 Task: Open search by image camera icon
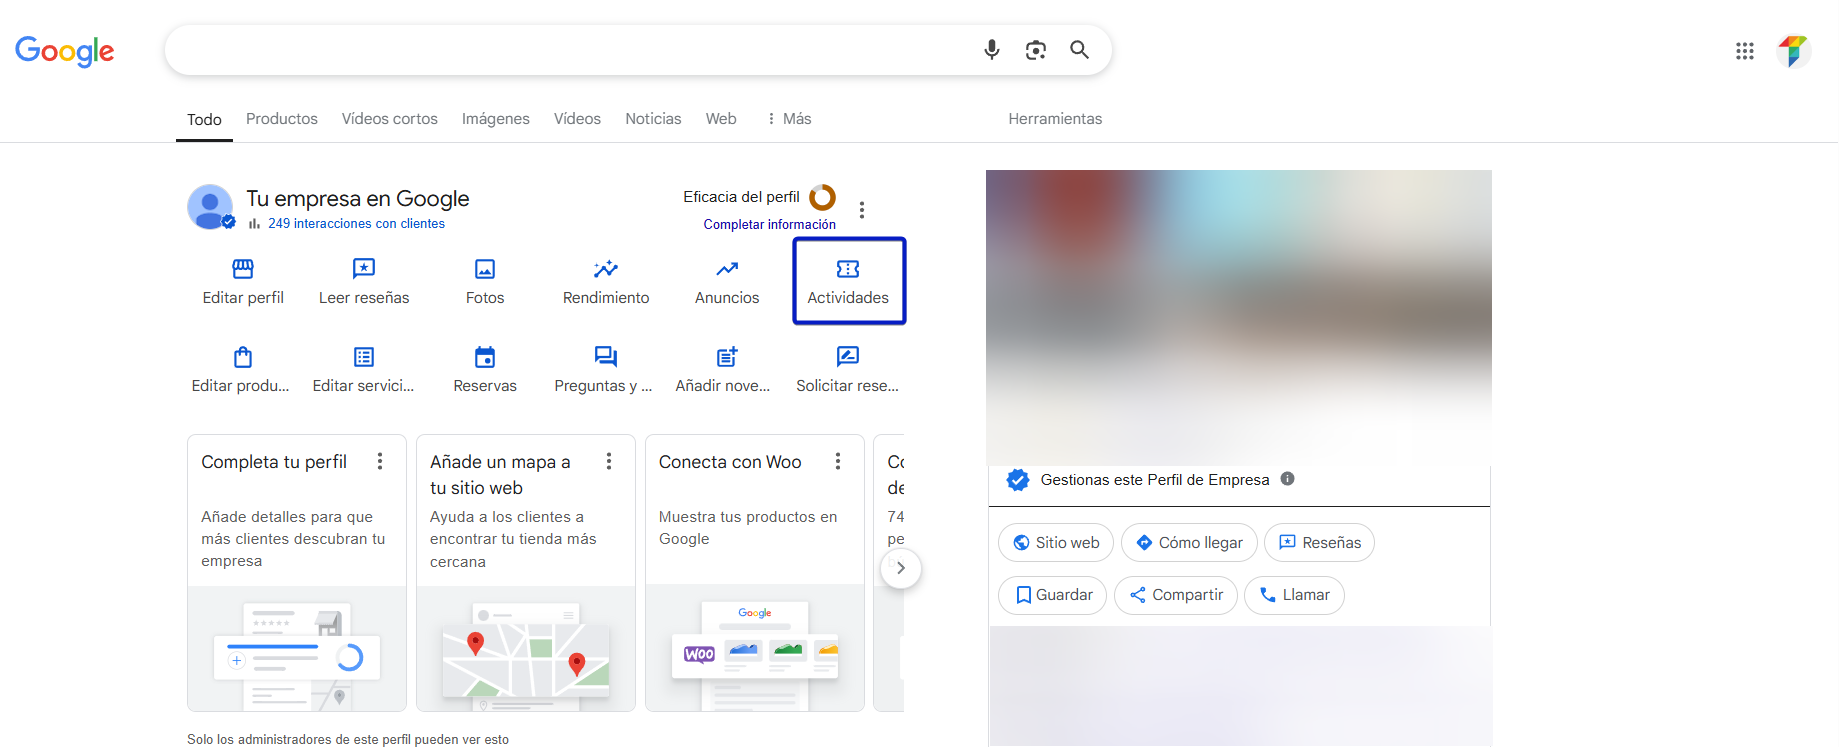pos(1035,50)
